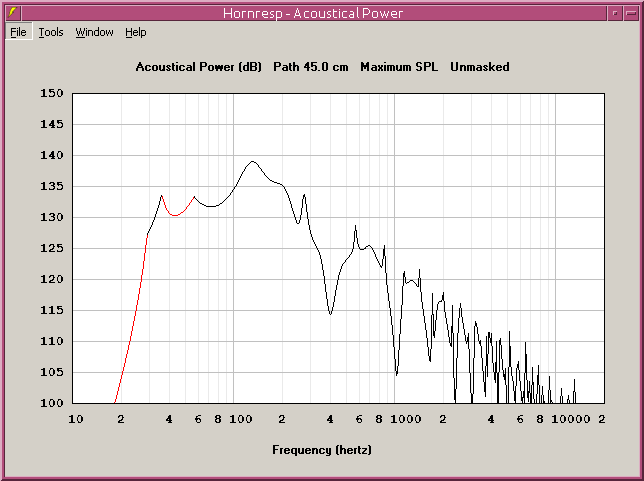Viewport: 644px width, 481px height.
Task: Click the 'Frequency (hertz)' axis label
Action: click(x=322, y=450)
